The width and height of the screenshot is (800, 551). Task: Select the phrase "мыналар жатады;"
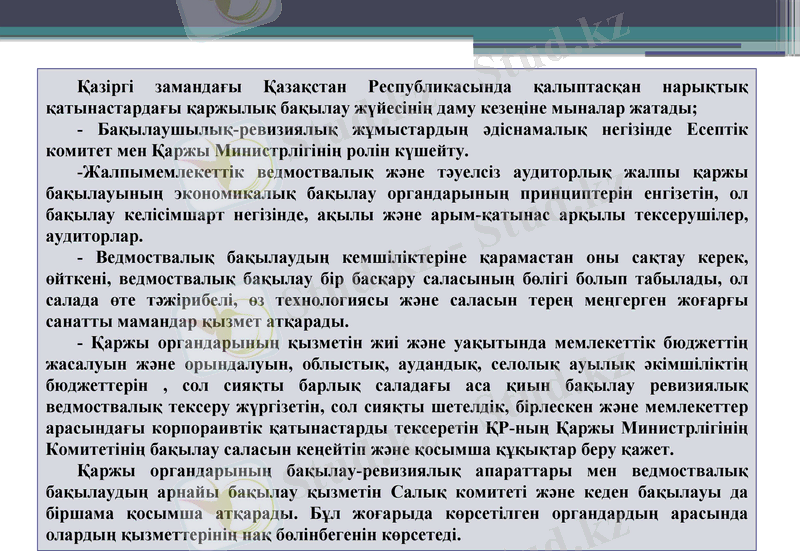pyautogui.click(x=622, y=108)
